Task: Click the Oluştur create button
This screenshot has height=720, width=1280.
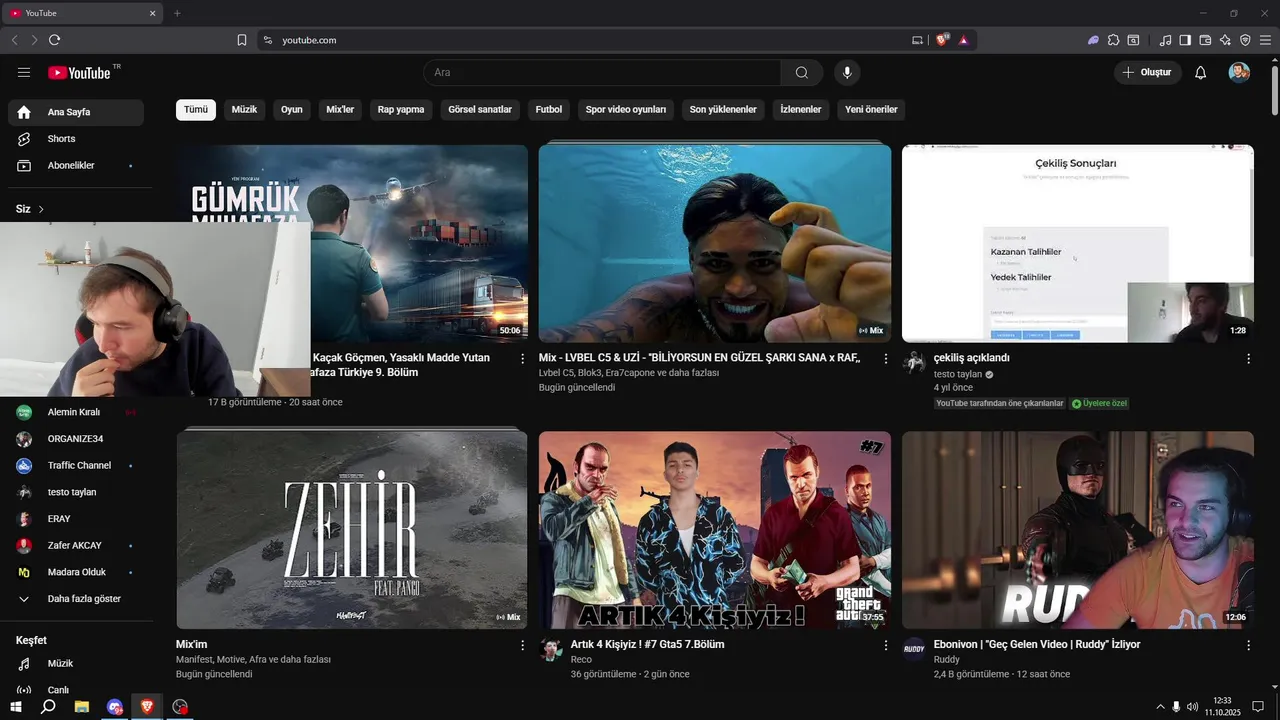Action: point(1148,72)
